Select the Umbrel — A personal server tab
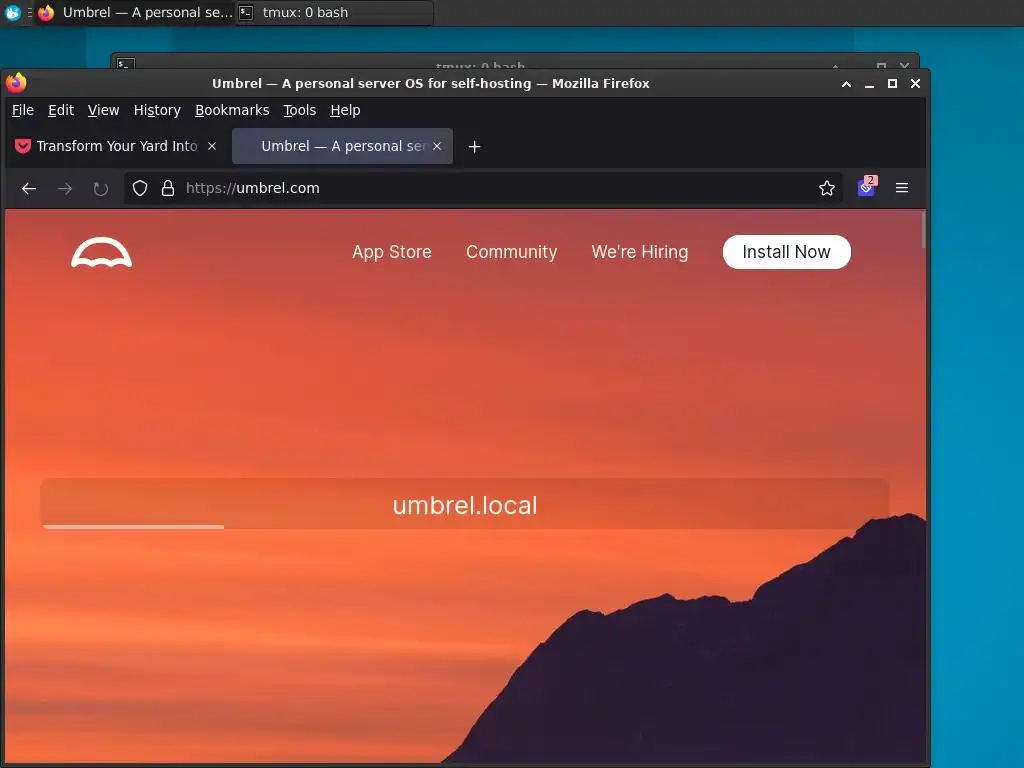This screenshot has width=1024, height=768. tap(342, 146)
